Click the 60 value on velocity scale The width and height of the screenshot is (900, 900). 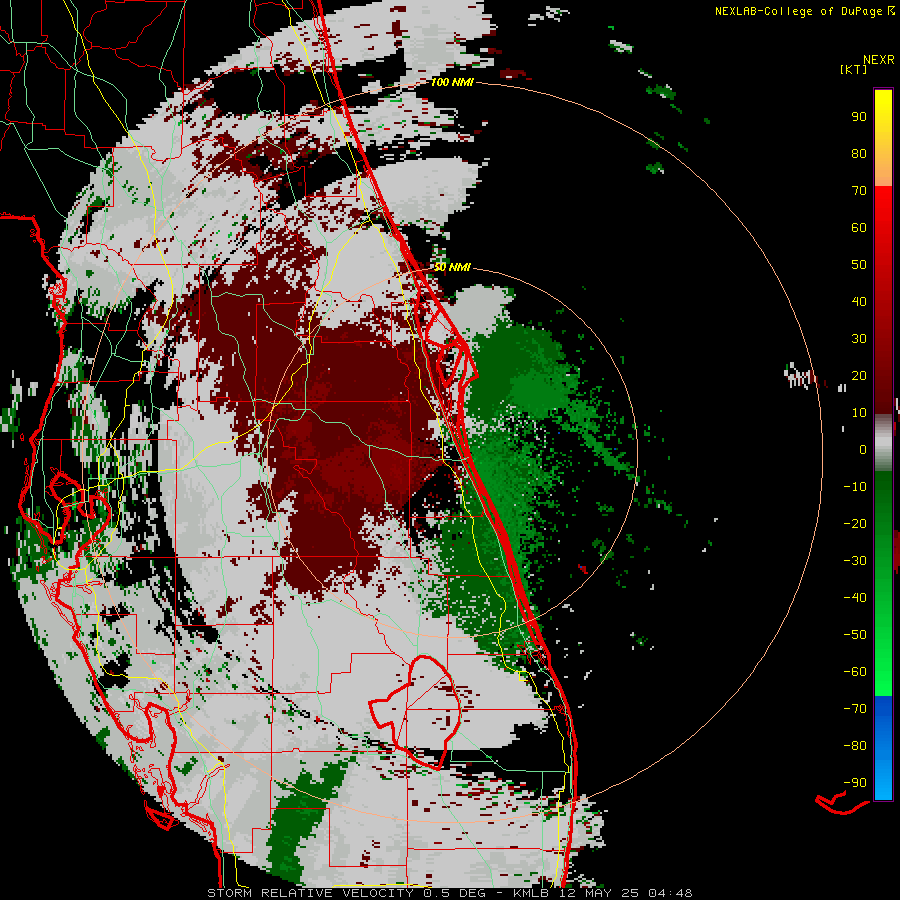[859, 227]
